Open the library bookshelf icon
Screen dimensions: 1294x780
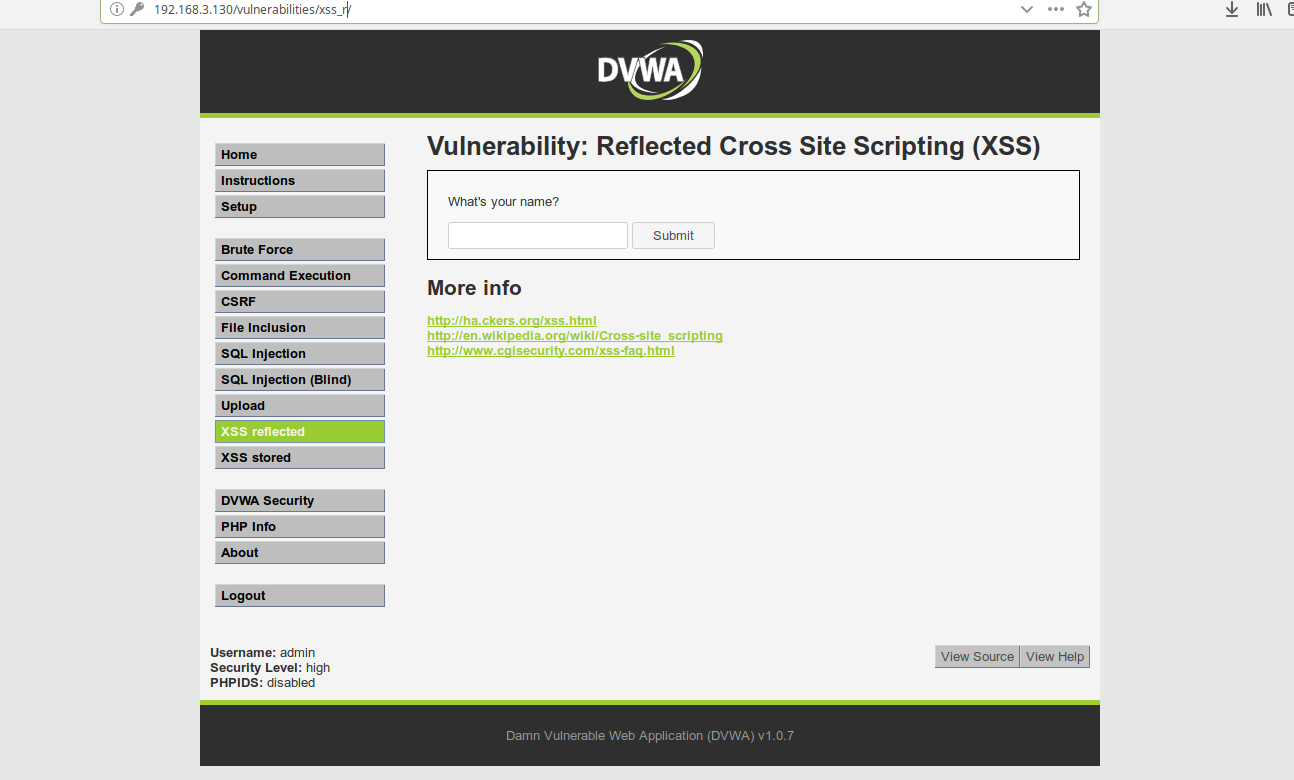click(x=1265, y=9)
